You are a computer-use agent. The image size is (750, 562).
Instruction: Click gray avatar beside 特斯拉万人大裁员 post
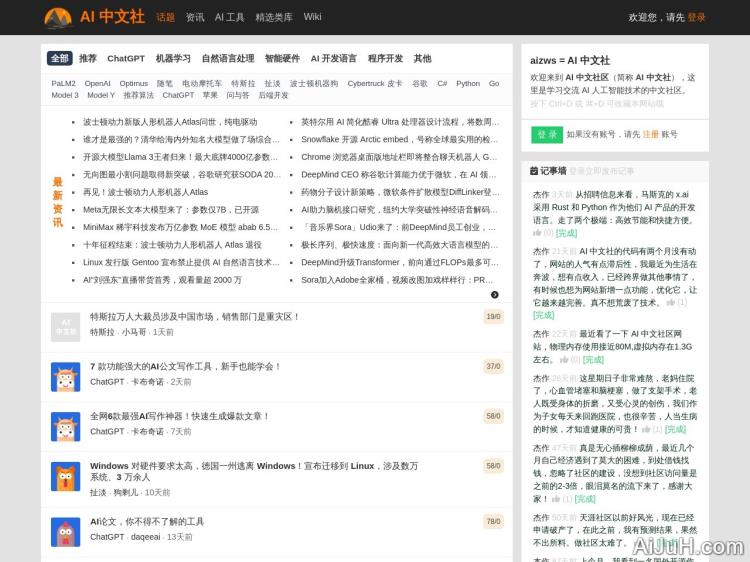[66, 327]
